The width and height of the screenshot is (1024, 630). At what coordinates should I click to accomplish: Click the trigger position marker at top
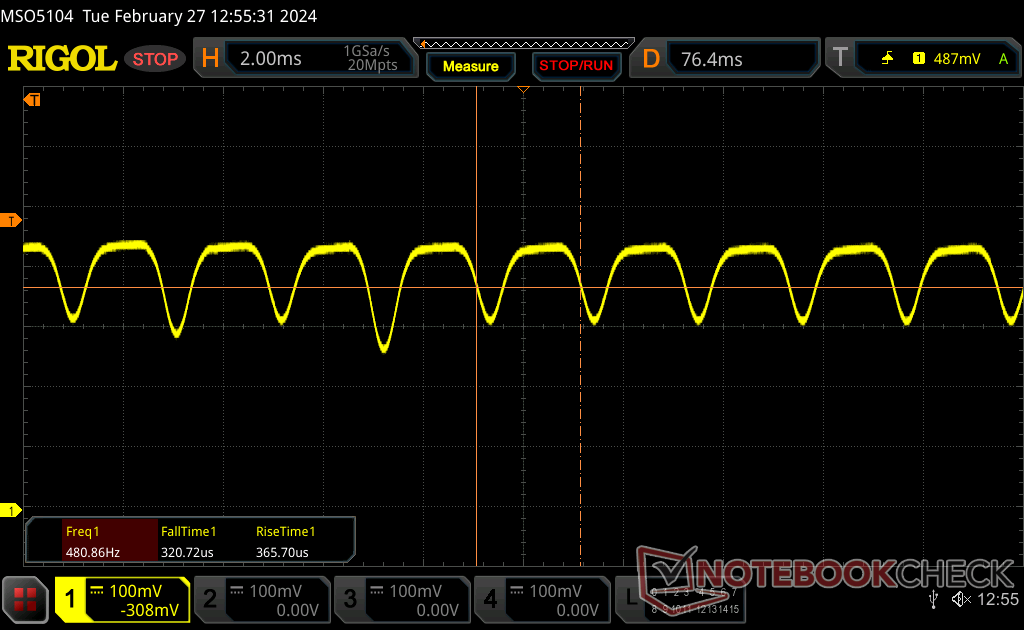click(x=522, y=91)
